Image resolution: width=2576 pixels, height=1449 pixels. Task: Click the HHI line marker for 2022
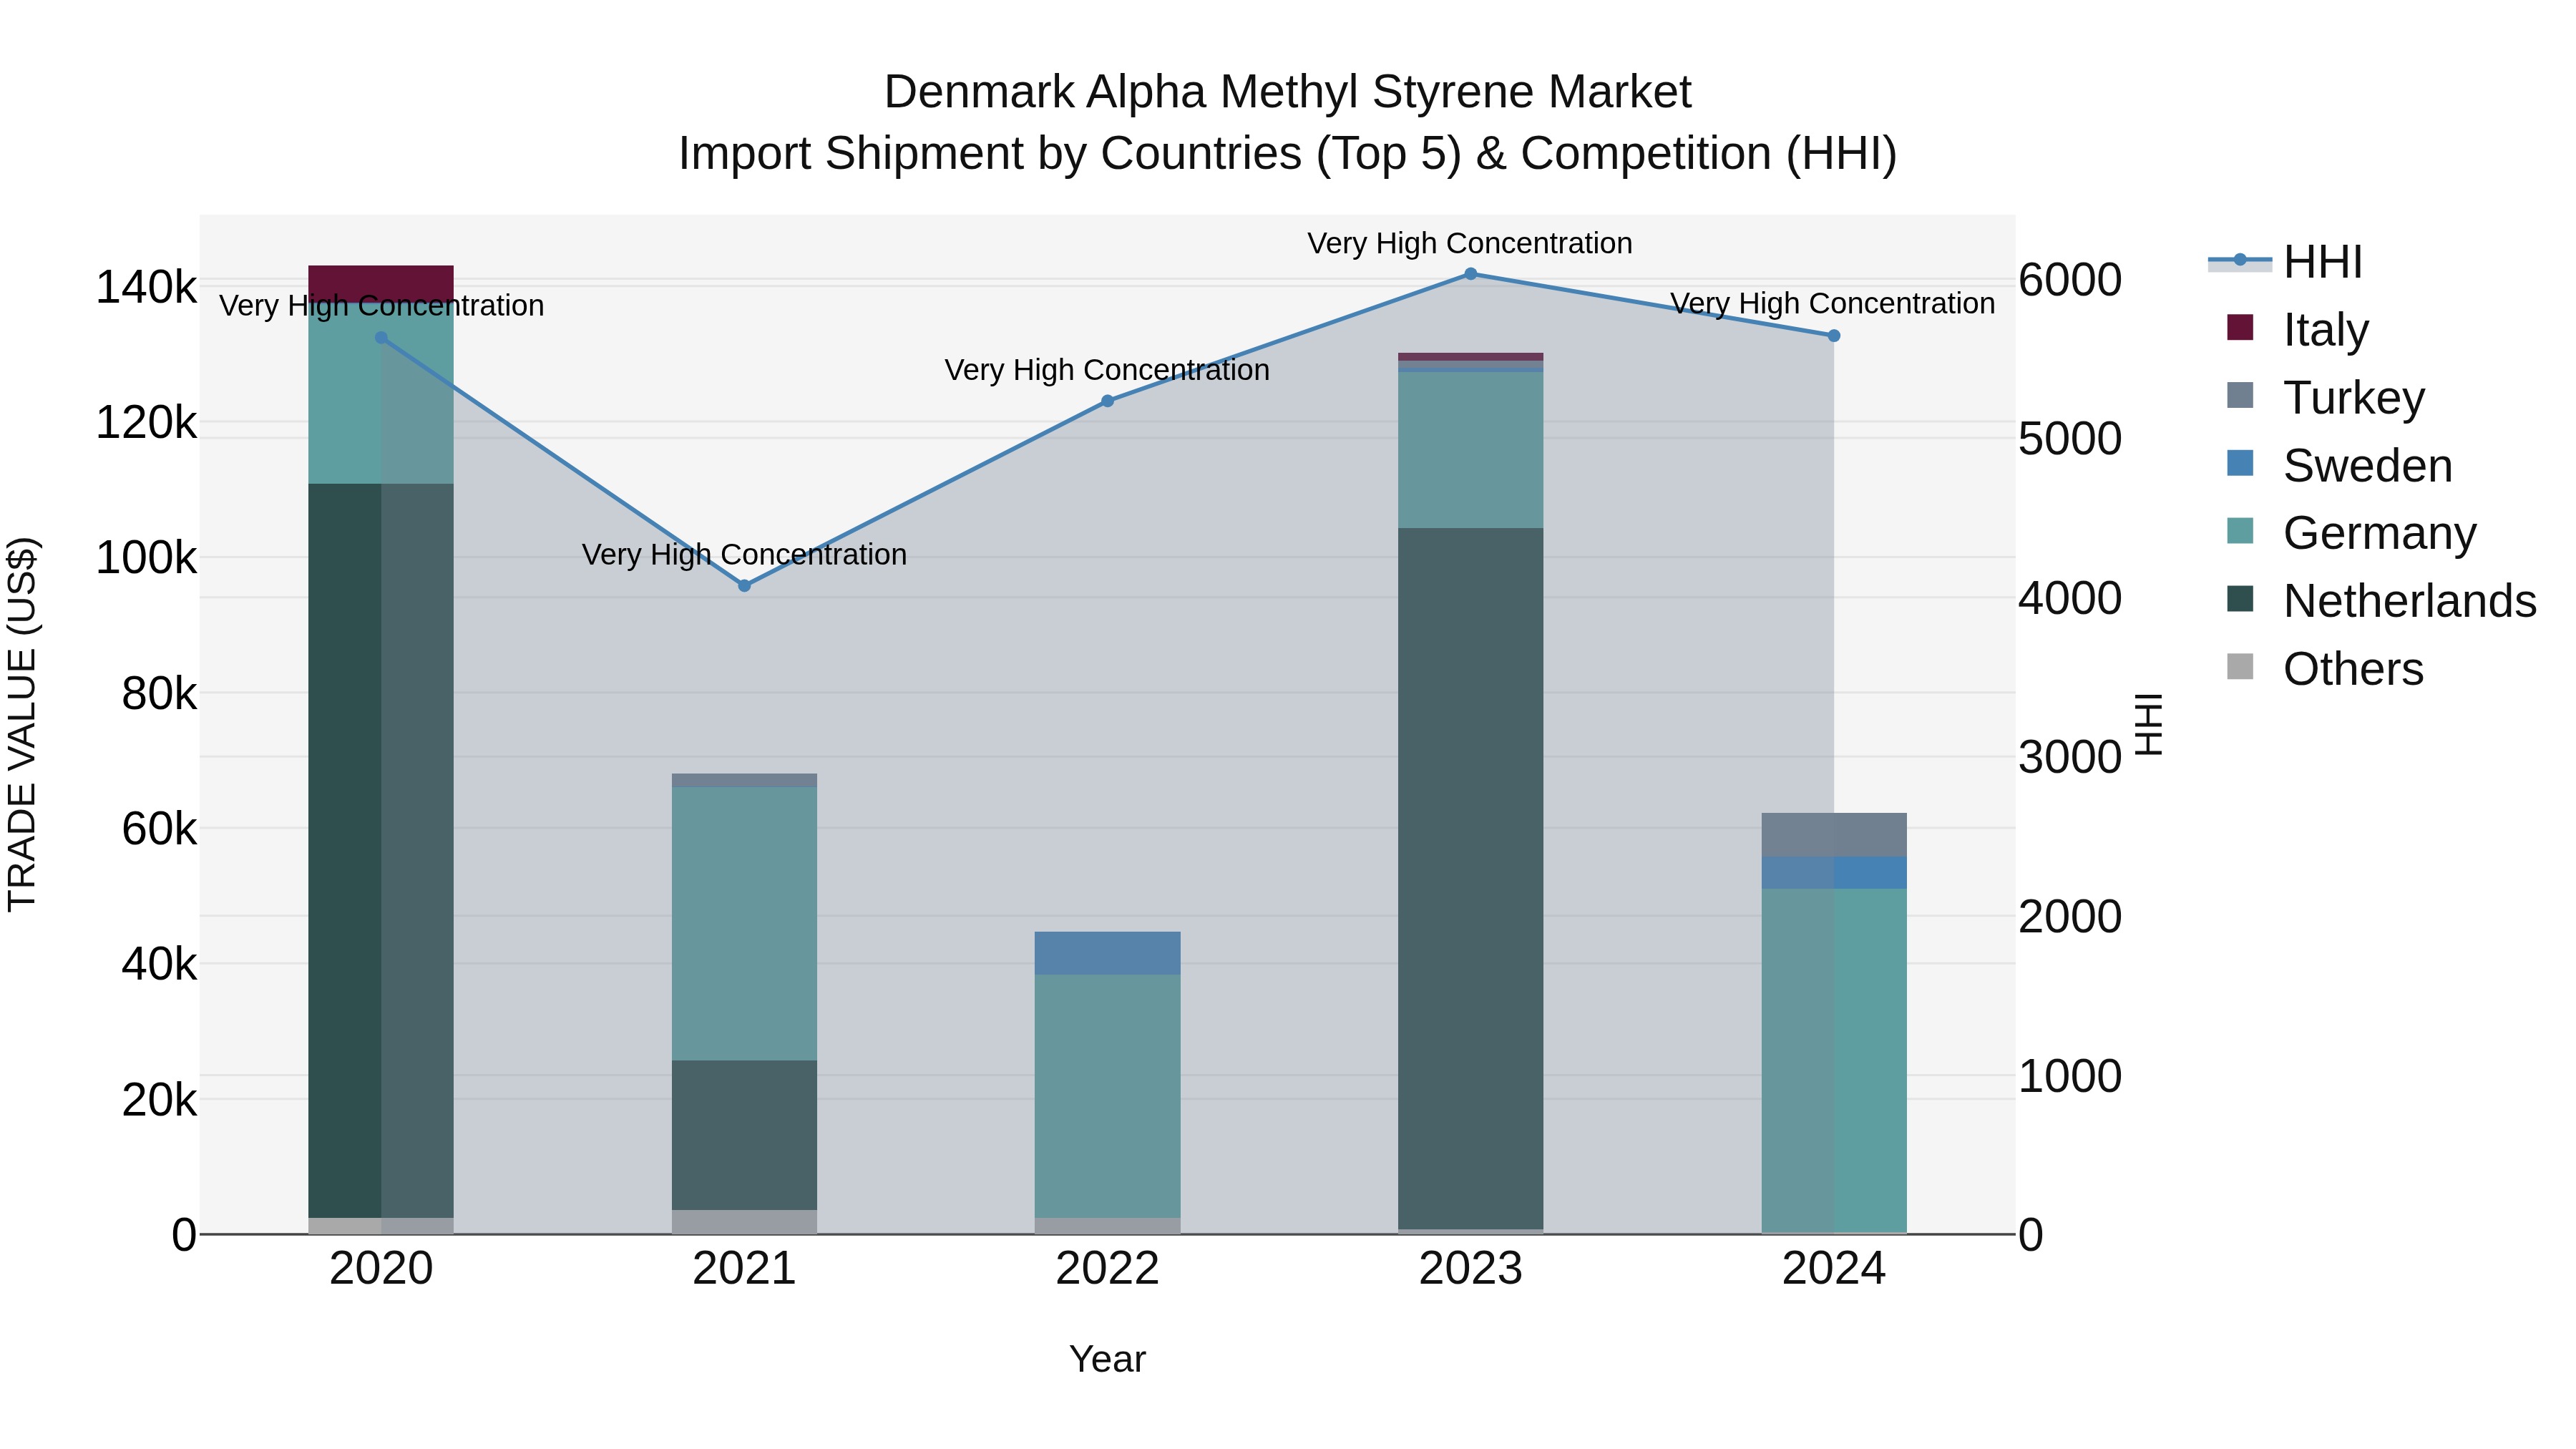1107,401
